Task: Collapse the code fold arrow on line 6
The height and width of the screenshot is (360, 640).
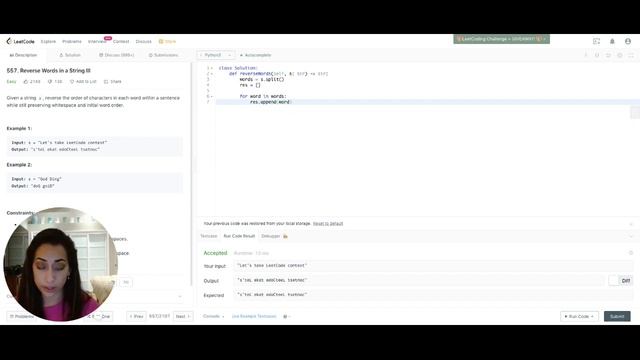Action: [212, 96]
